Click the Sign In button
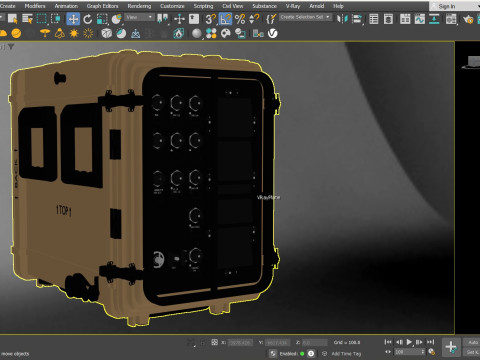480x360 pixels. click(447, 6)
